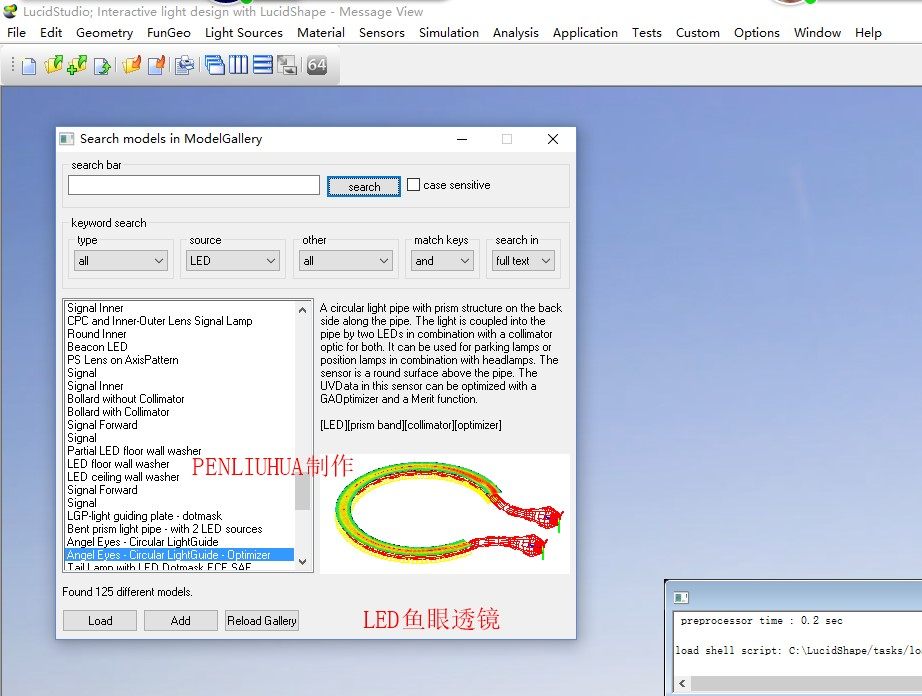Click the Cascade windows toolbar icon

pyautogui.click(x=215, y=65)
